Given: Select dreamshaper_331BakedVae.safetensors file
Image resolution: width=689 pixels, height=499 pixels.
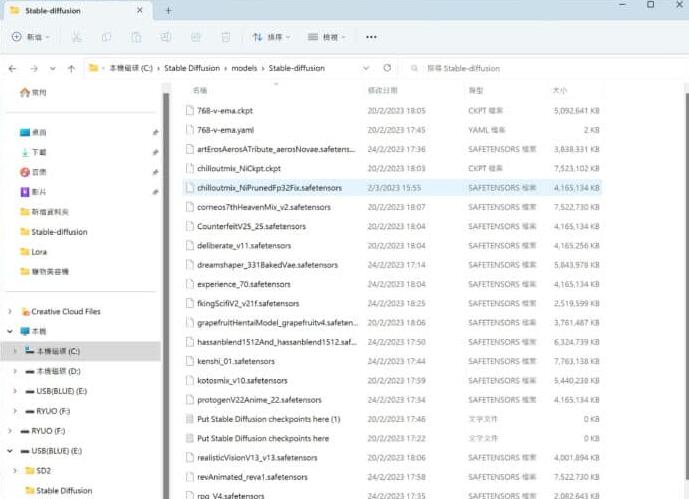Looking at the screenshot, I should coord(392,265).
